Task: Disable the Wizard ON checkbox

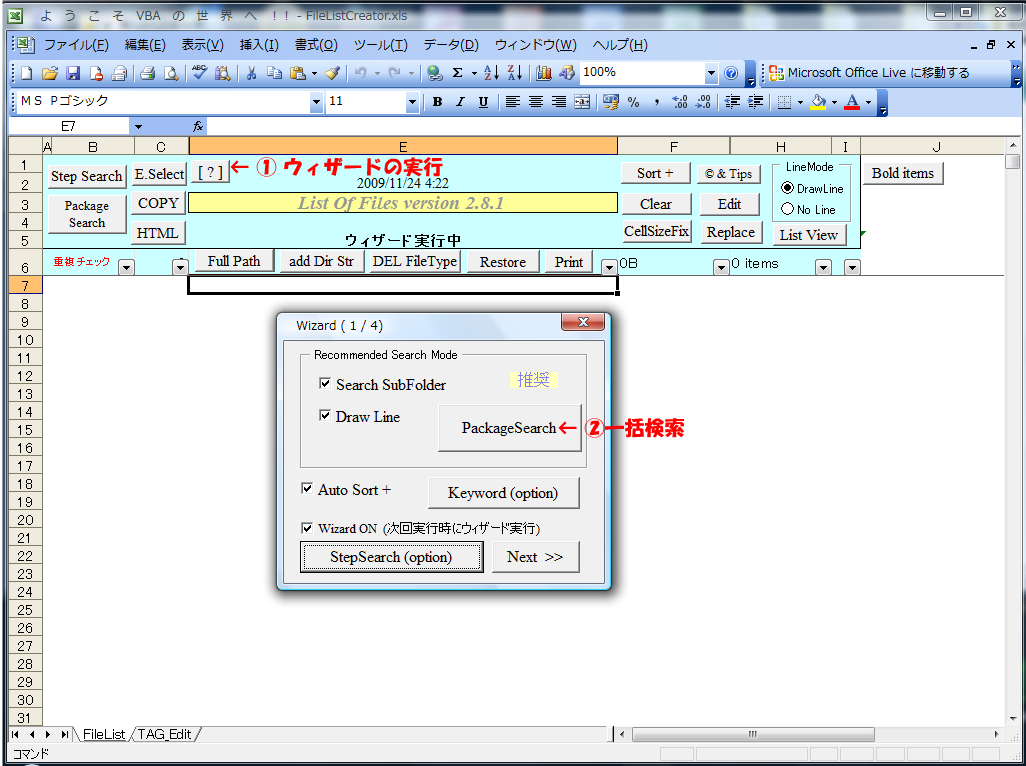Action: point(307,527)
